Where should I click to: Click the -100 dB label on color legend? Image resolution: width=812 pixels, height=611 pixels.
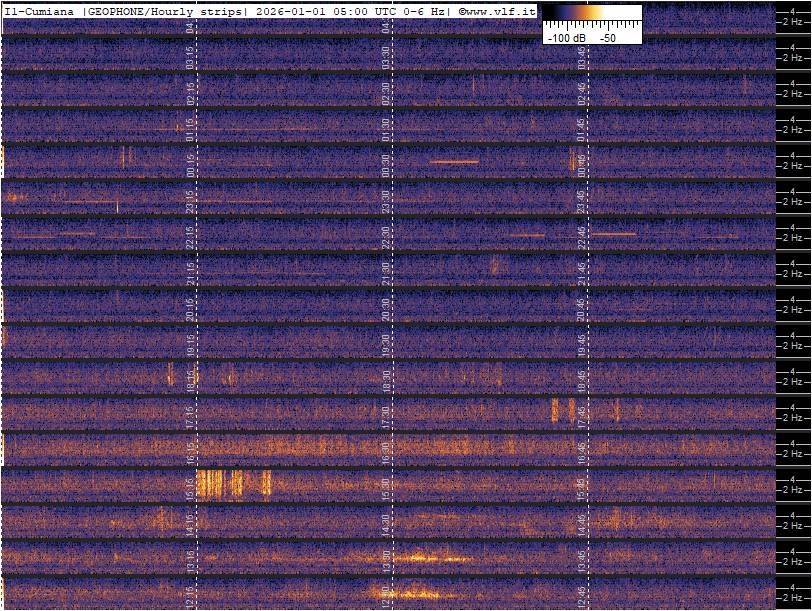tap(567, 37)
